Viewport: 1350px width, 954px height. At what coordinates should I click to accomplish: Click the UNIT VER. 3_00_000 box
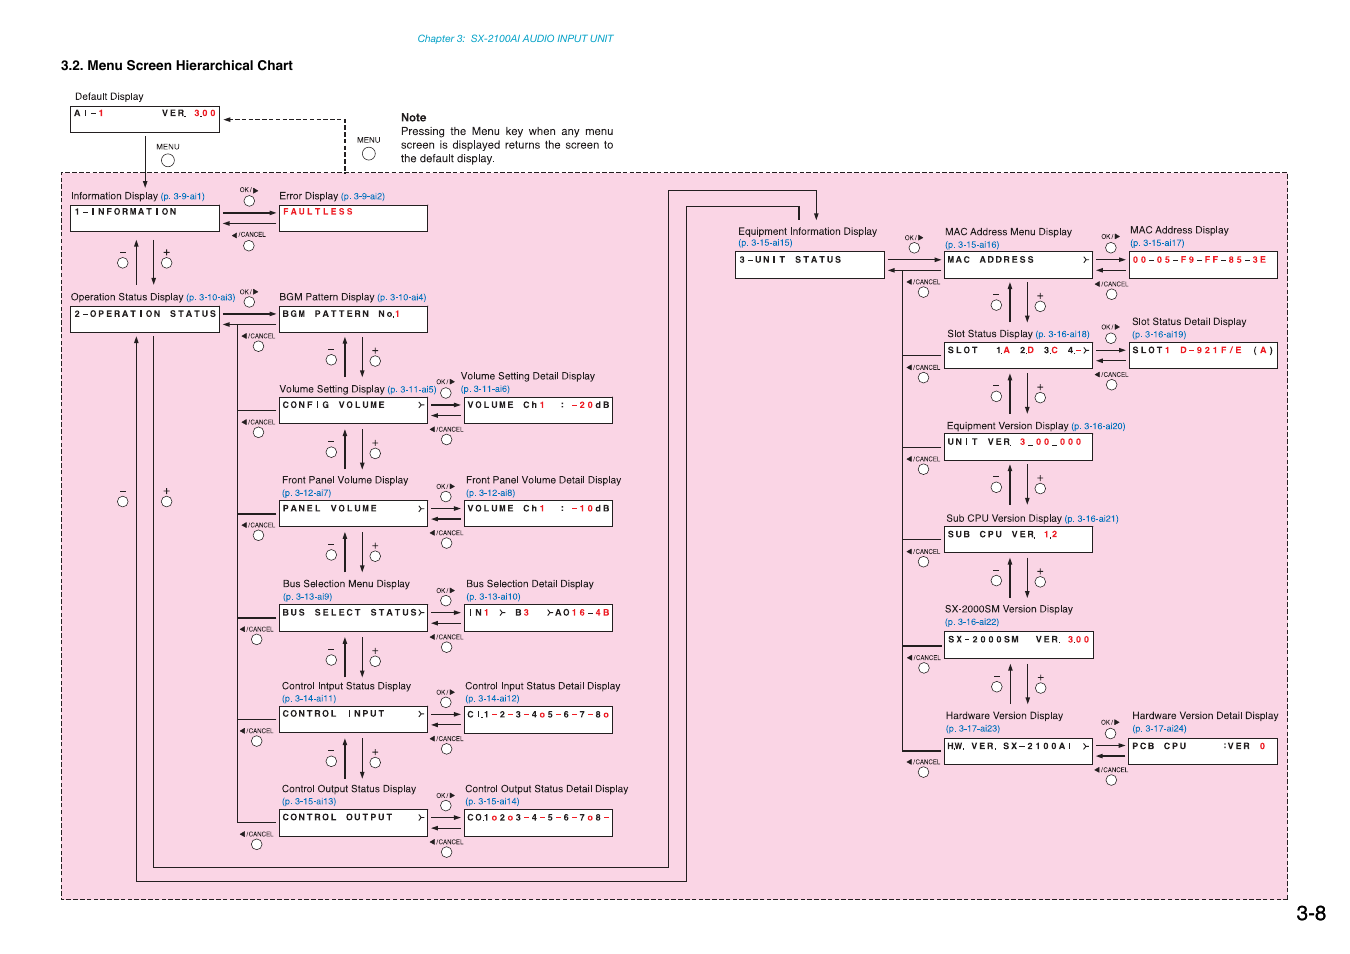click(1018, 447)
